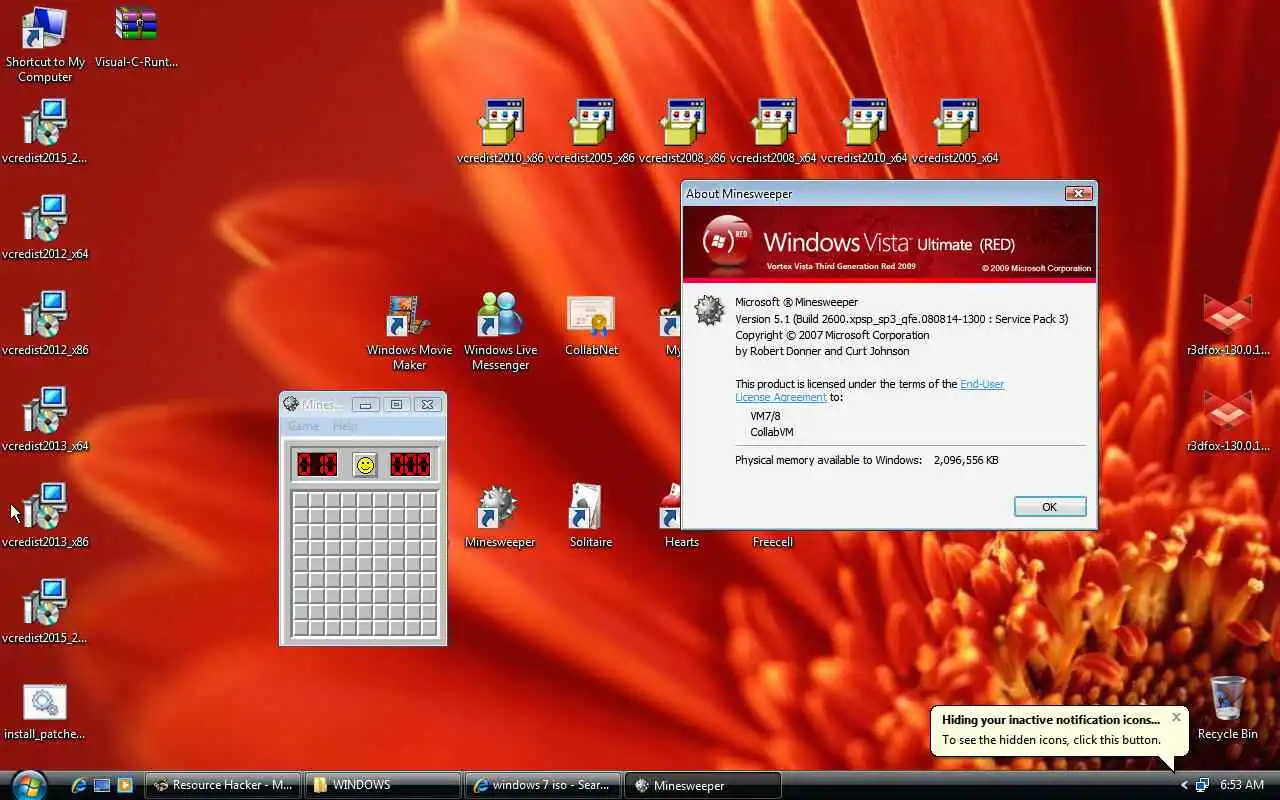Screen dimensions: 1280x800
Task: Select the vcredist2008_x86 installer icon
Action: tap(682, 132)
